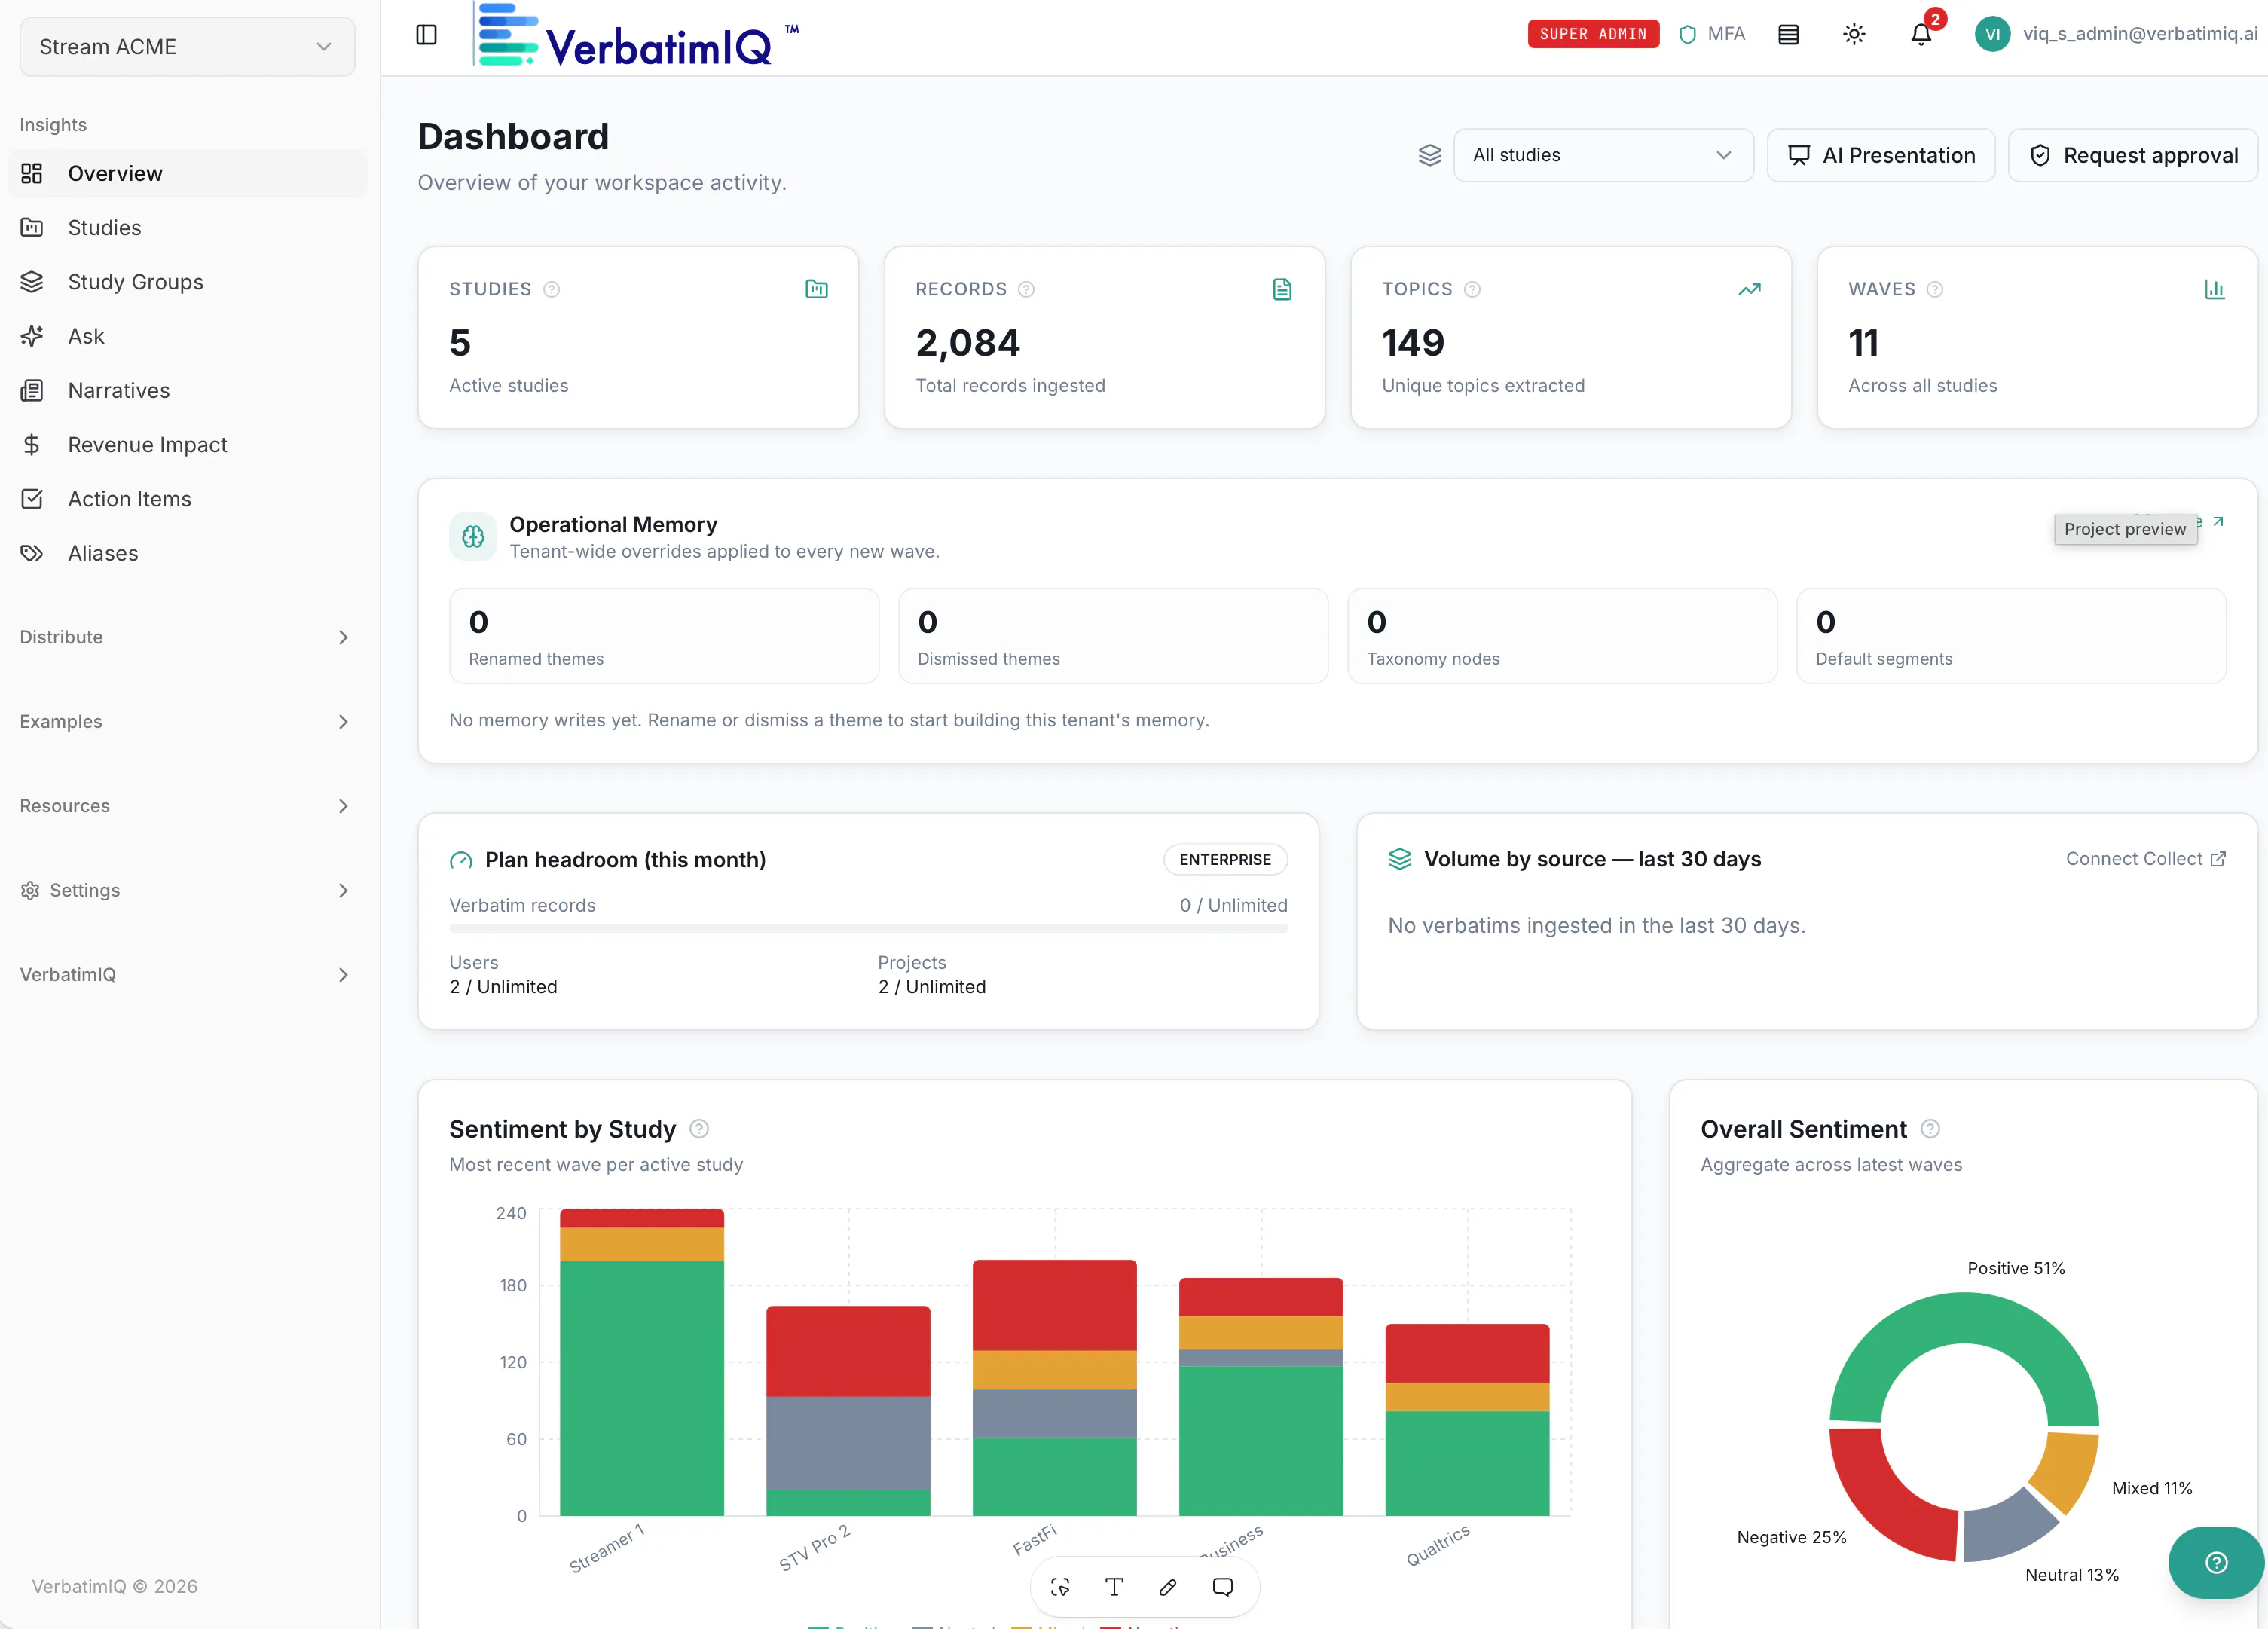Click the table/list view icon in header
2268x1629 pixels.
(1789, 35)
